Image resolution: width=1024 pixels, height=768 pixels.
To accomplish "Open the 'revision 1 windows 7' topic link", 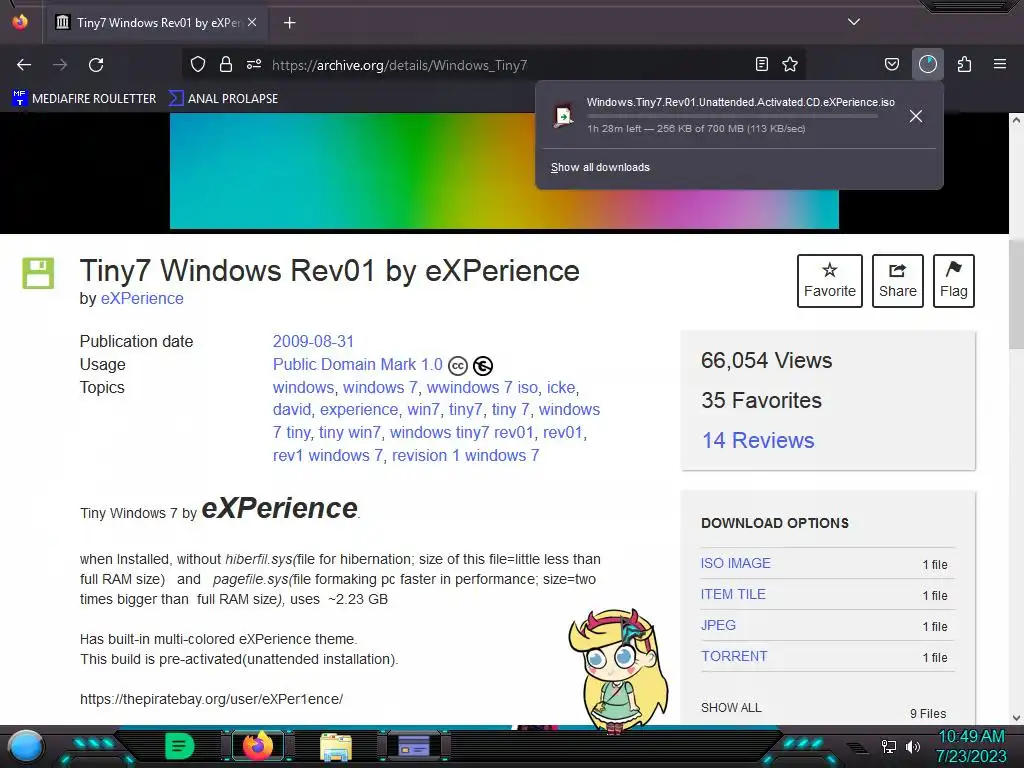I will [466, 455].
